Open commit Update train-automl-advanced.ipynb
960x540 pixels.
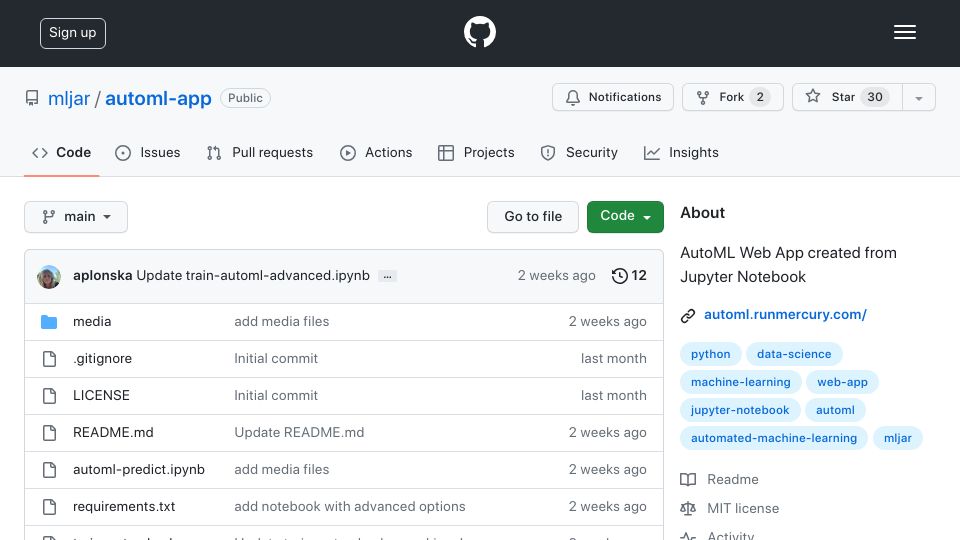coord(253,276)
